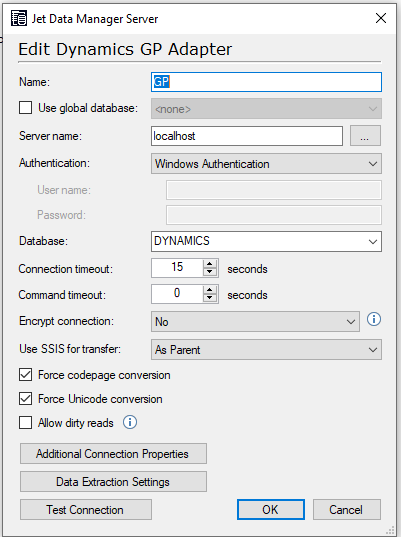Click the Jet Data Manager title icon

click(x=18, y=18)
